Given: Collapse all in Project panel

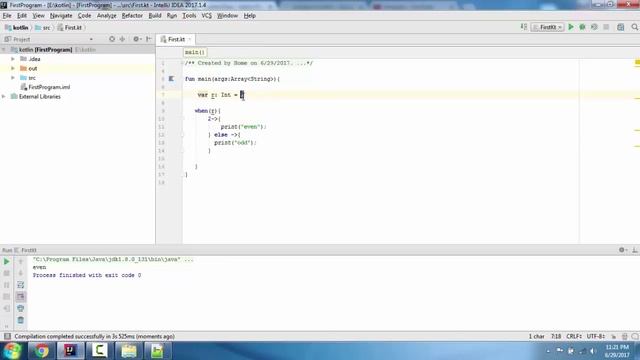Looking at the screenshot, I should pos(122,39).
